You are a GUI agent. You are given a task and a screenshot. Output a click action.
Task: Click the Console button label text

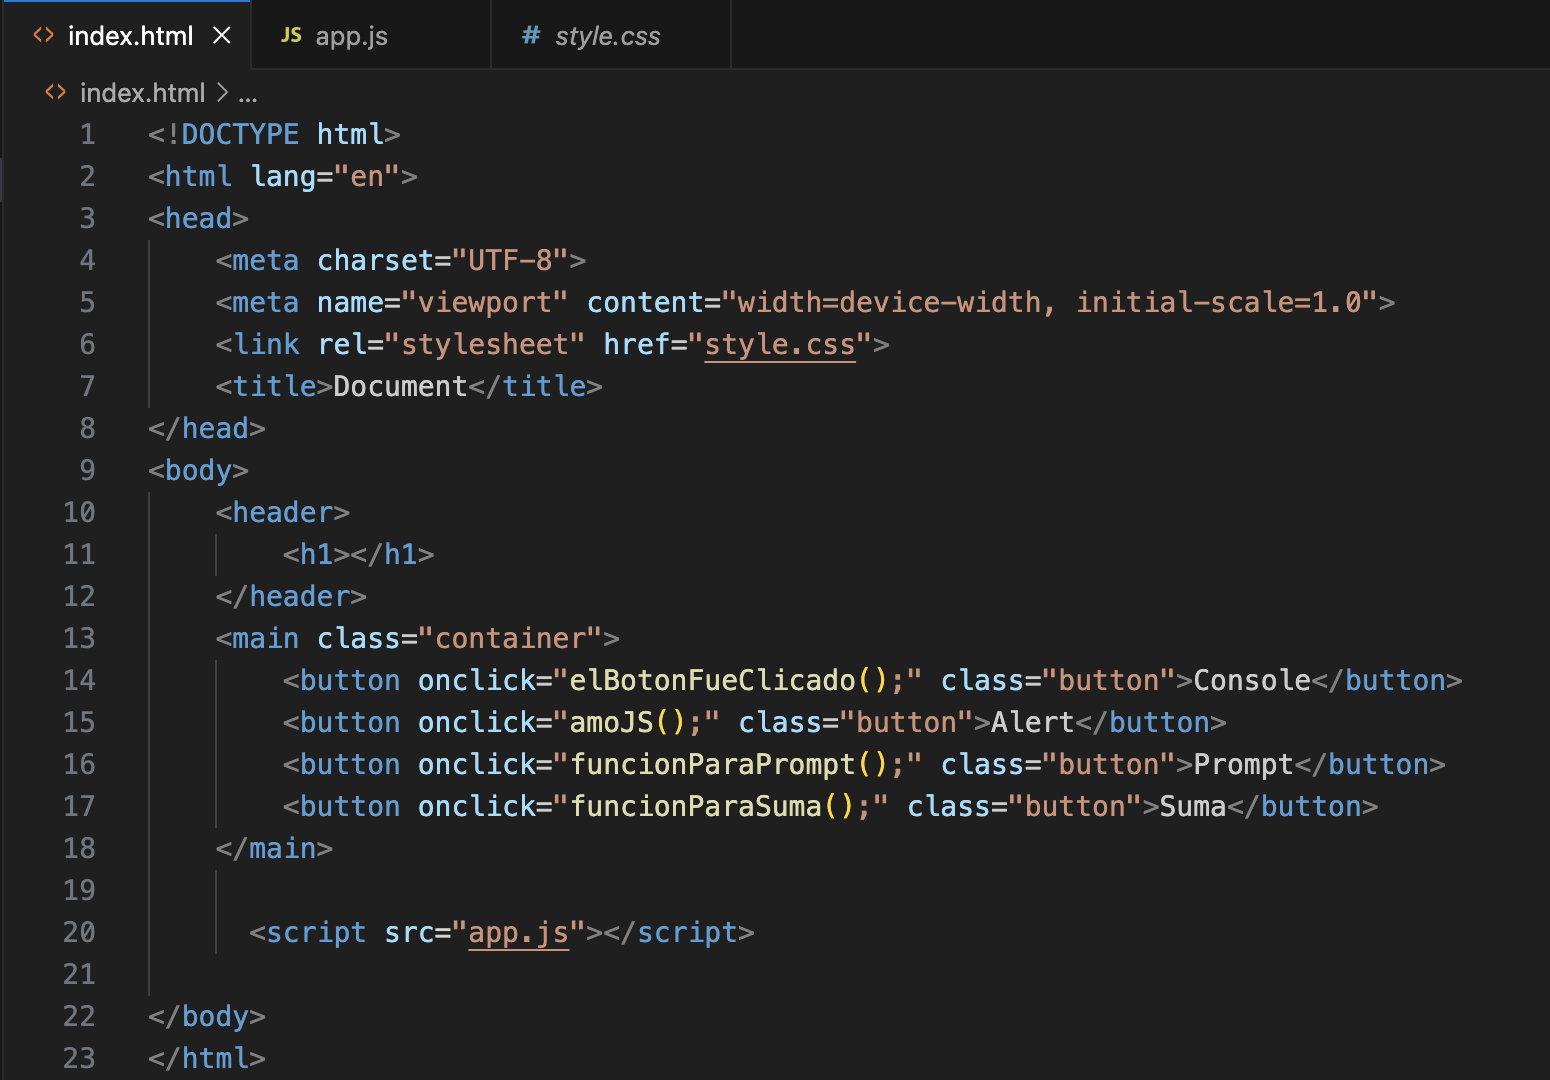click(x=1252, y=681)
